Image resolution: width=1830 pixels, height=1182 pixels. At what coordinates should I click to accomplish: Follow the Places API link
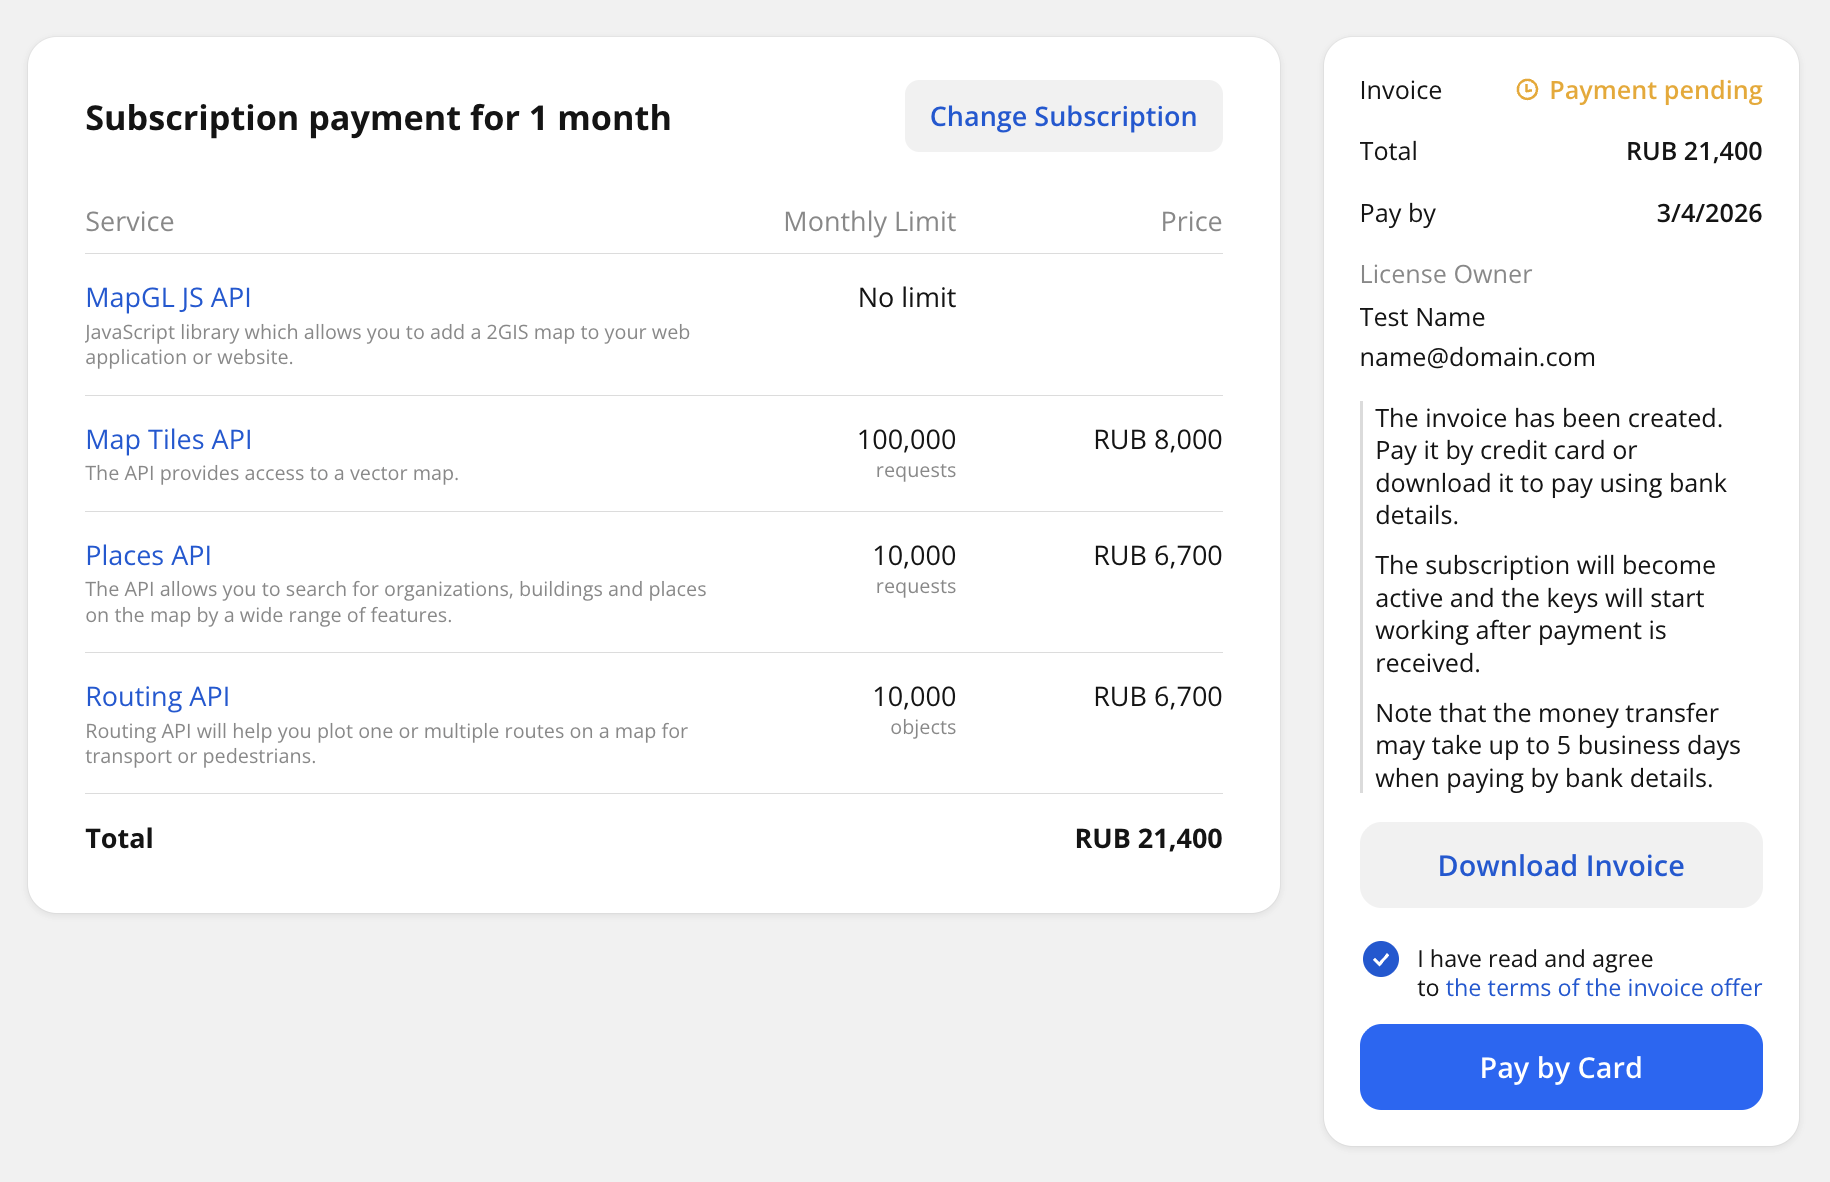(x=148, y=555)
